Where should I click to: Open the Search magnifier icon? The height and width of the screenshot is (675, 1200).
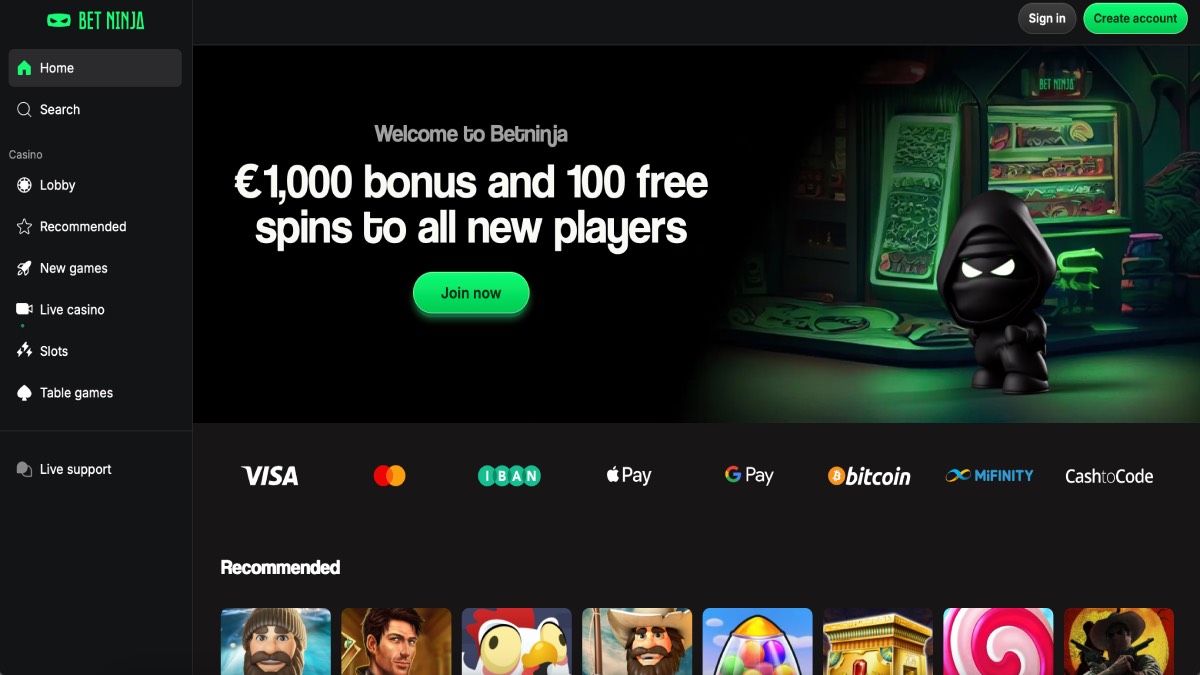[24, 110]
